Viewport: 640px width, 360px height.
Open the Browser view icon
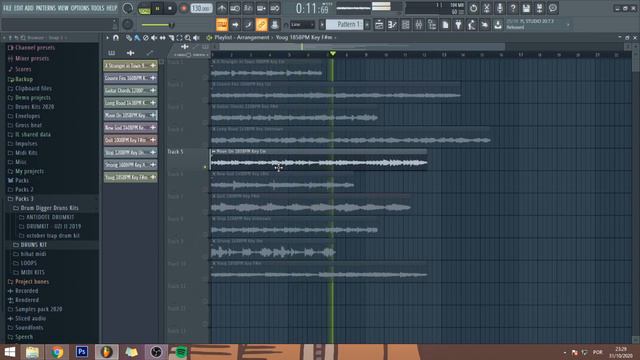432,24
